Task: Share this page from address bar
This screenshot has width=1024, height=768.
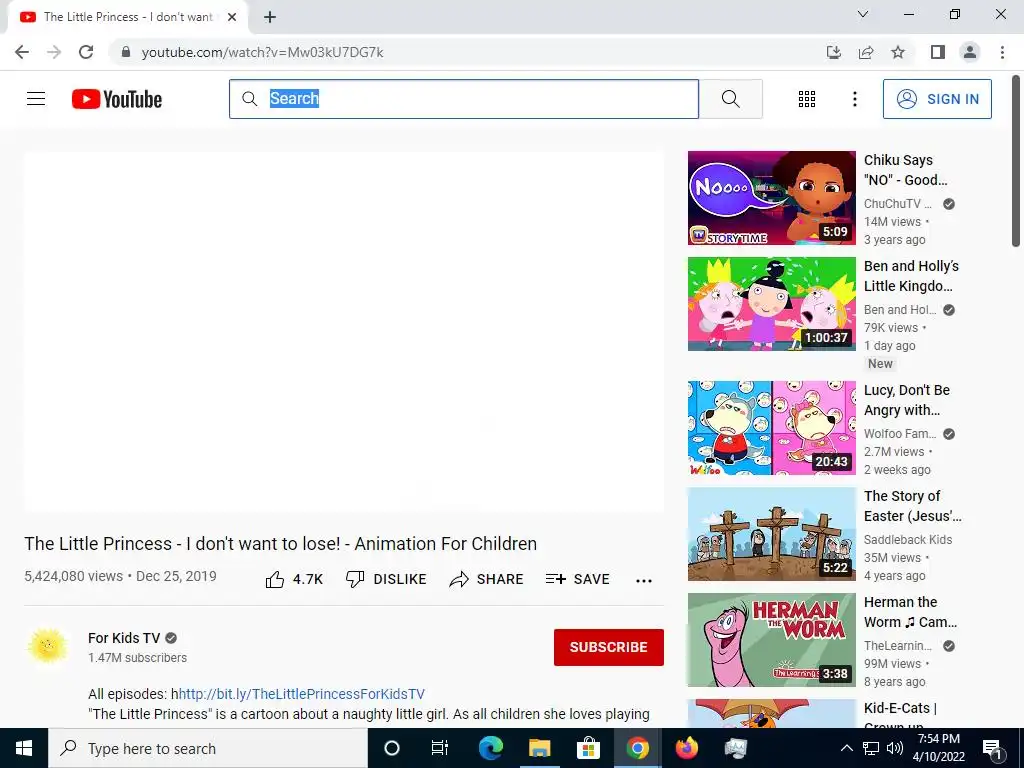Action: point(866,52)
